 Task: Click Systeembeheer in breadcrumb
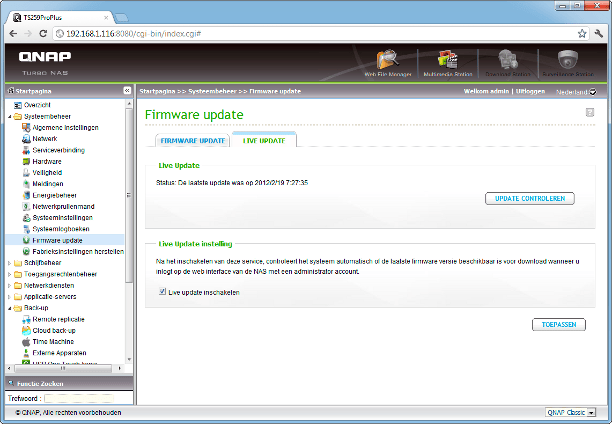coord(212,91)
